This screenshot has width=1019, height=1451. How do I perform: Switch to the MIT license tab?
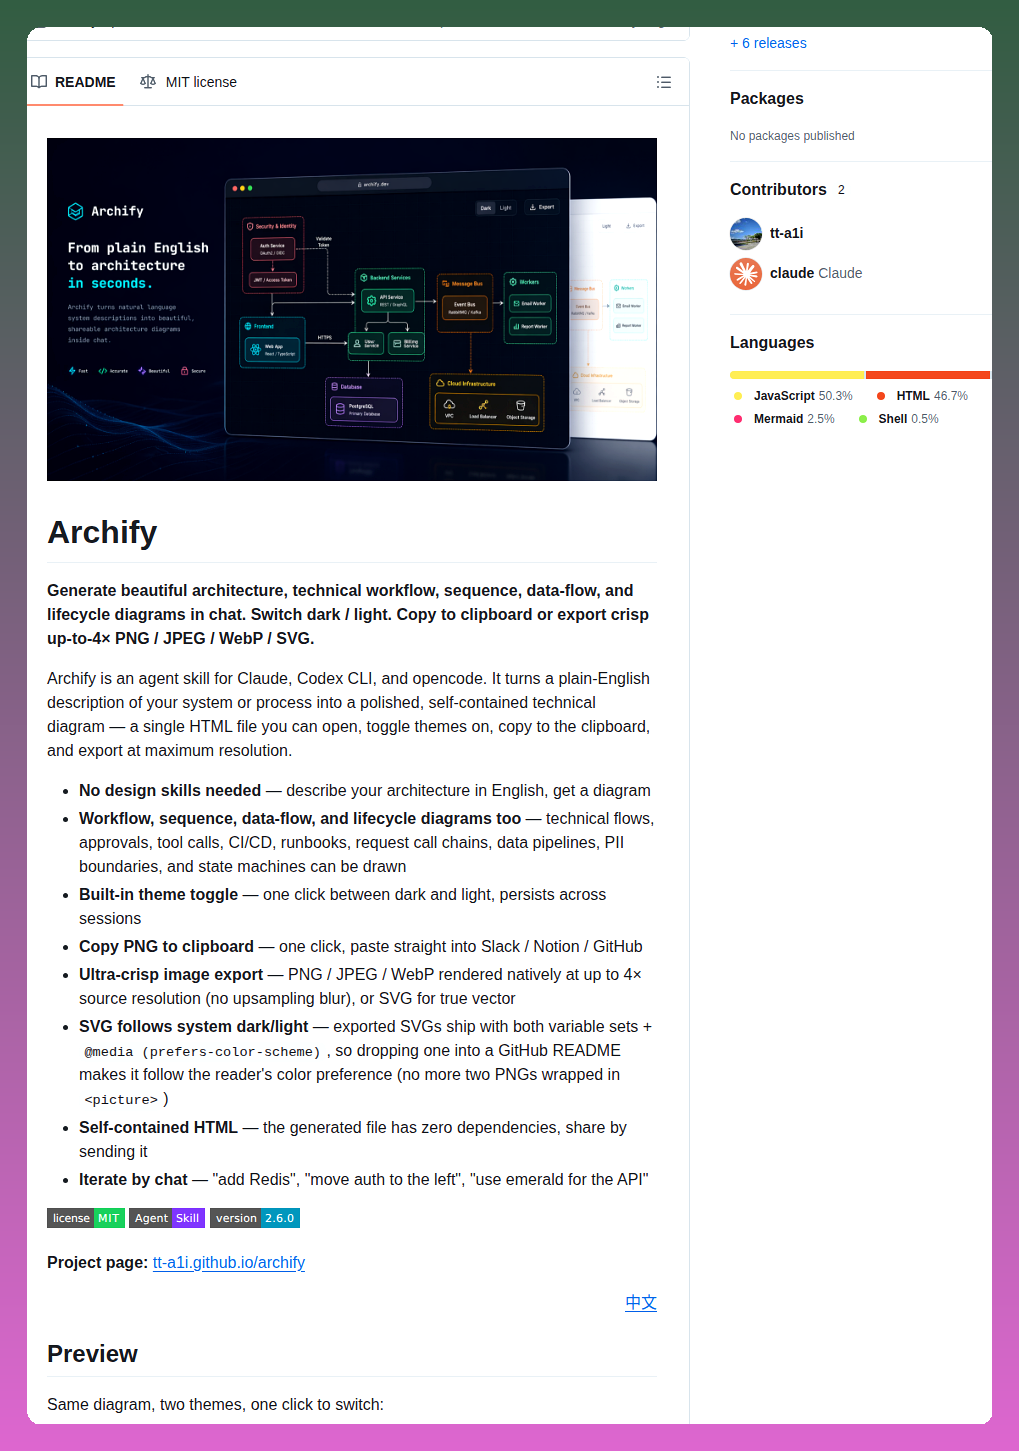click(189, 82)
